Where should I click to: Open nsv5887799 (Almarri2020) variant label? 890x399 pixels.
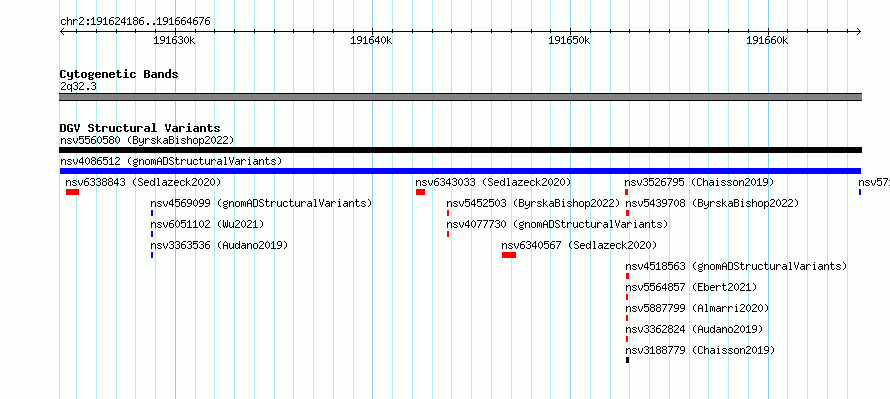click(697, 308)
